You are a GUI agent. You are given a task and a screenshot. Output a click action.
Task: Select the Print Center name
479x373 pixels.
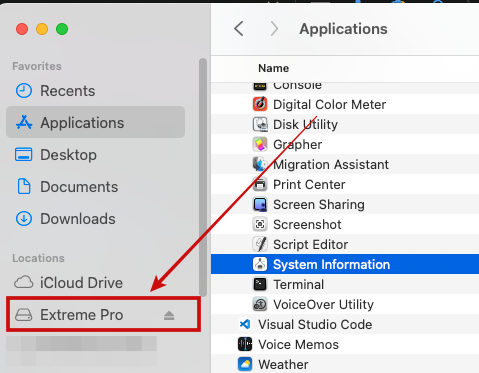point(309,185)
